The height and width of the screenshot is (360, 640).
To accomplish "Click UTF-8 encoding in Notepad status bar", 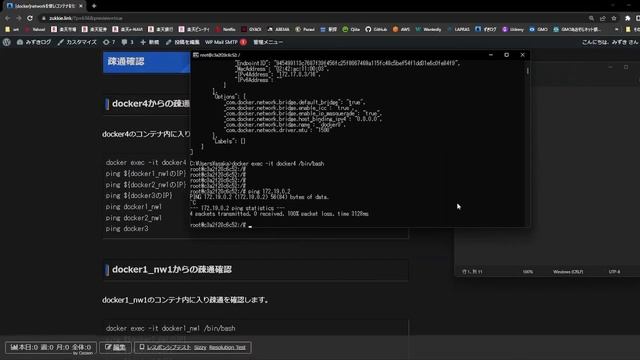I will (x=614, y=271).
